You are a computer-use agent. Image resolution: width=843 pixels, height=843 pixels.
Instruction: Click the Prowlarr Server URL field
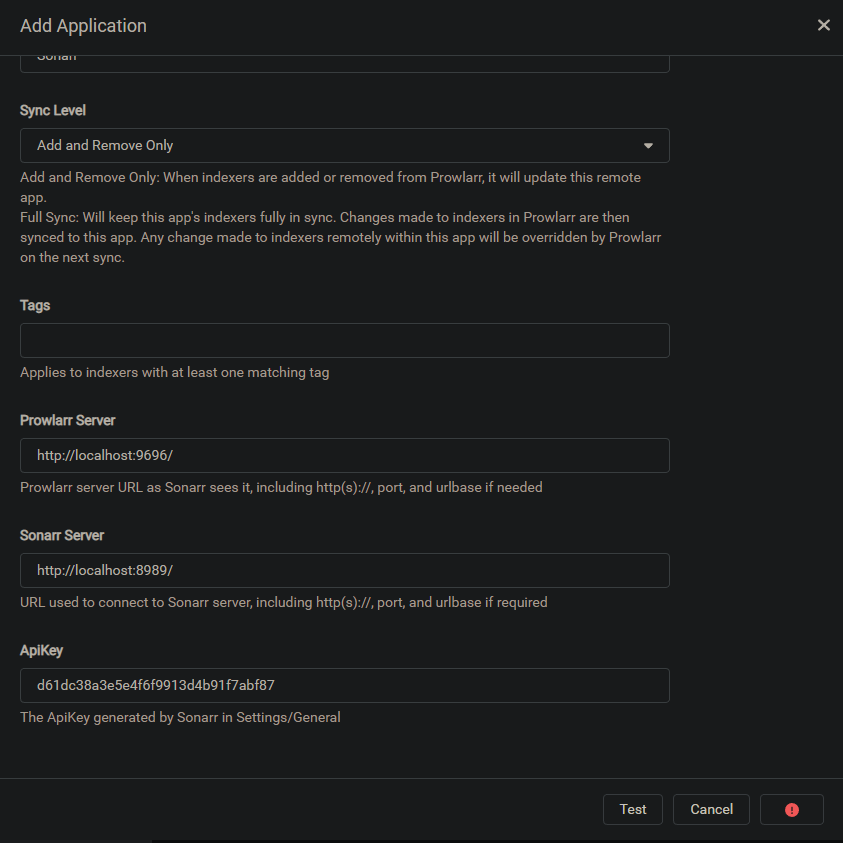click(x=345, y=455)
